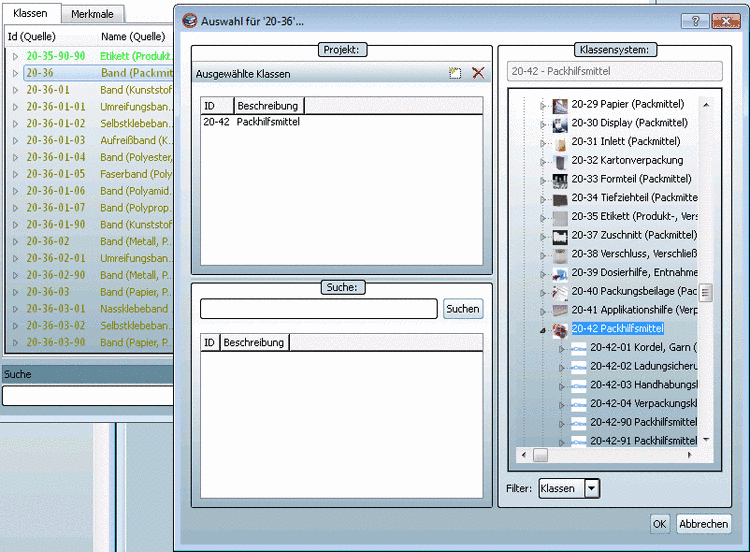The width and height of the screenshot is (750, 552).
Task: Click the 20-40 Packungsbeilage thumbnail icon
Action: pyautogui.click(x=560, y=293)
